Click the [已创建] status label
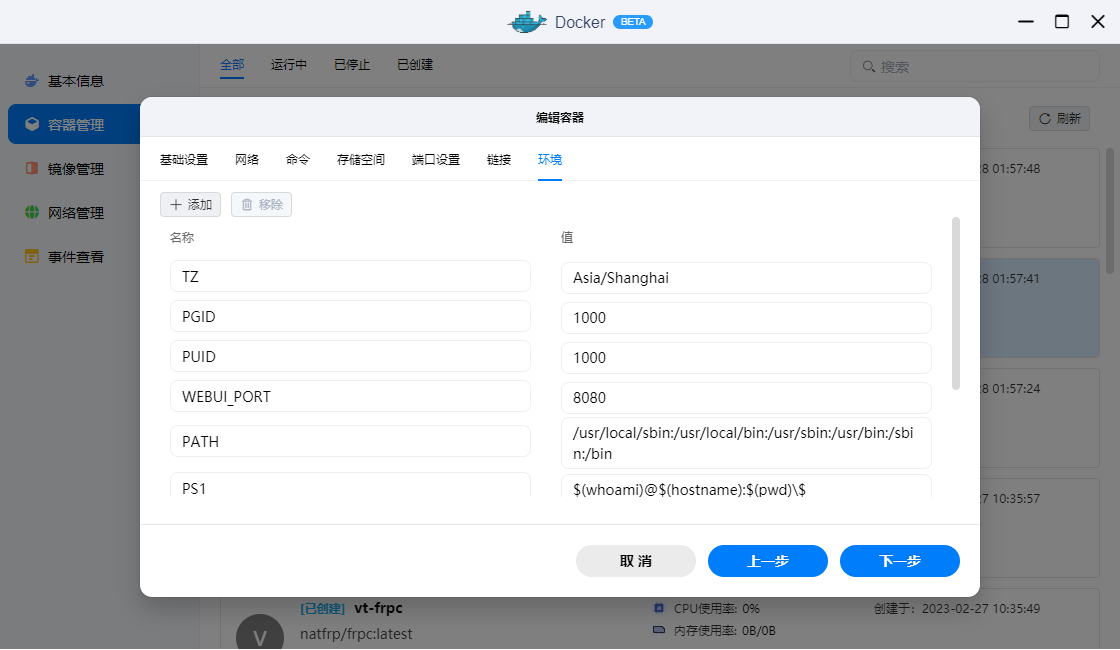This screenshot has height=650, width=1120. tap(322, 609)
